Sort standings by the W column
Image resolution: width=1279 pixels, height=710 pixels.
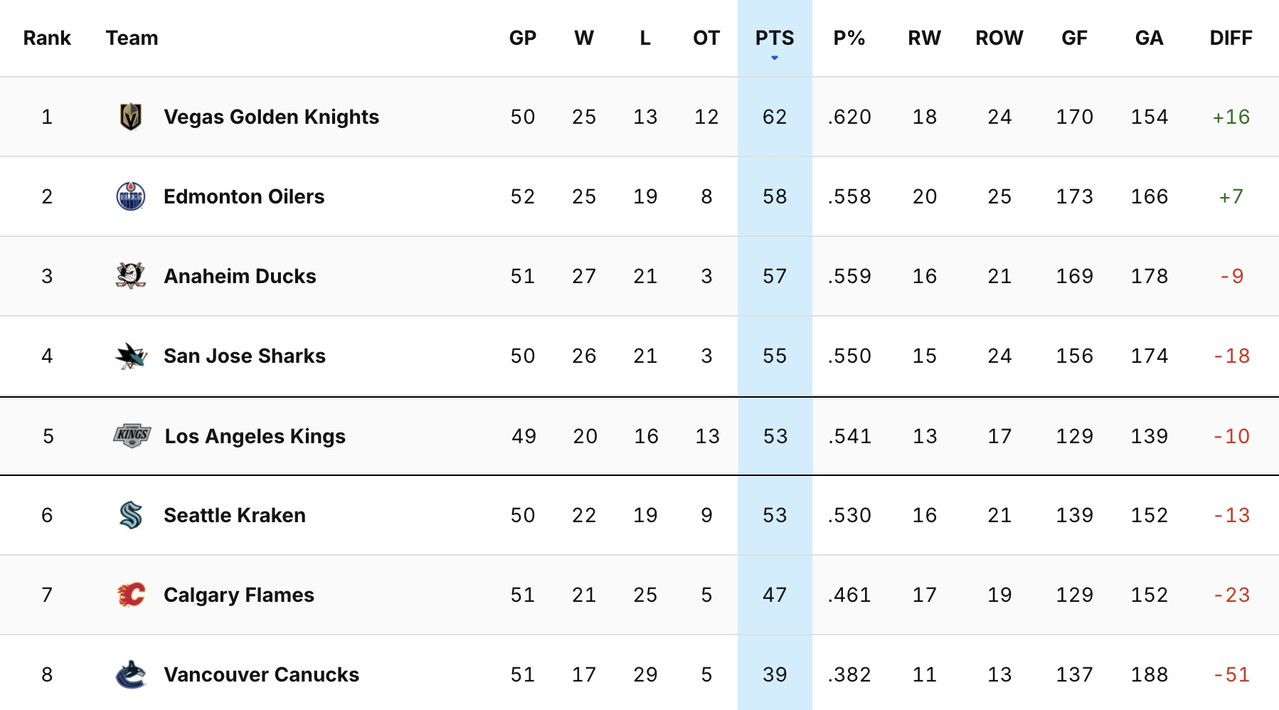tap(584, 38)
